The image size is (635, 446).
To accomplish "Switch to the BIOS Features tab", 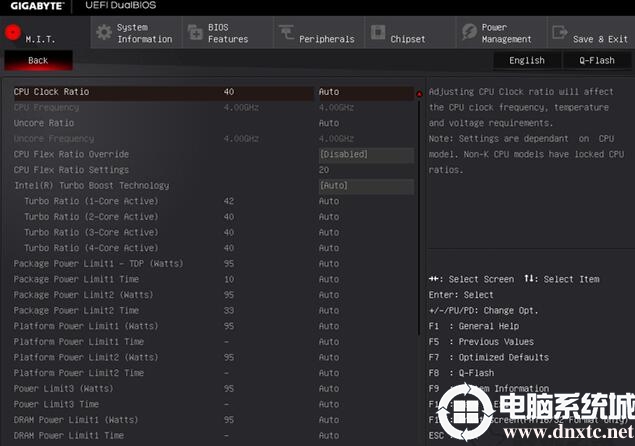I will pyautogui.click(x=228, y=33).
